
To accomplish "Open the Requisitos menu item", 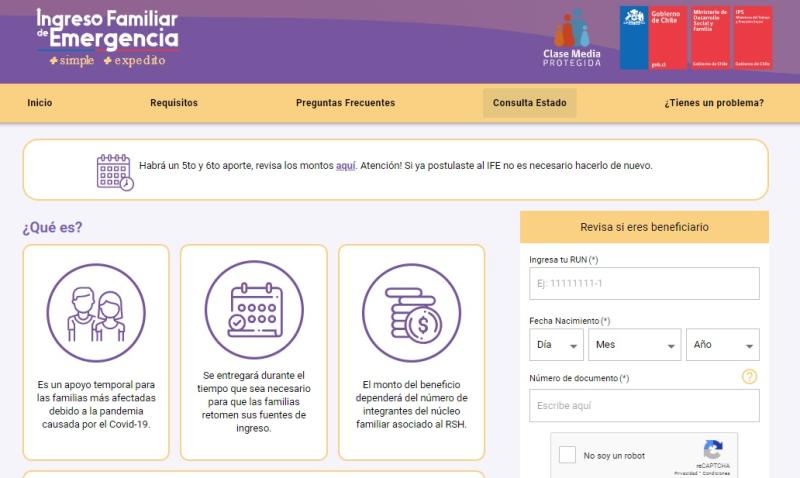I will coord(174,103).
